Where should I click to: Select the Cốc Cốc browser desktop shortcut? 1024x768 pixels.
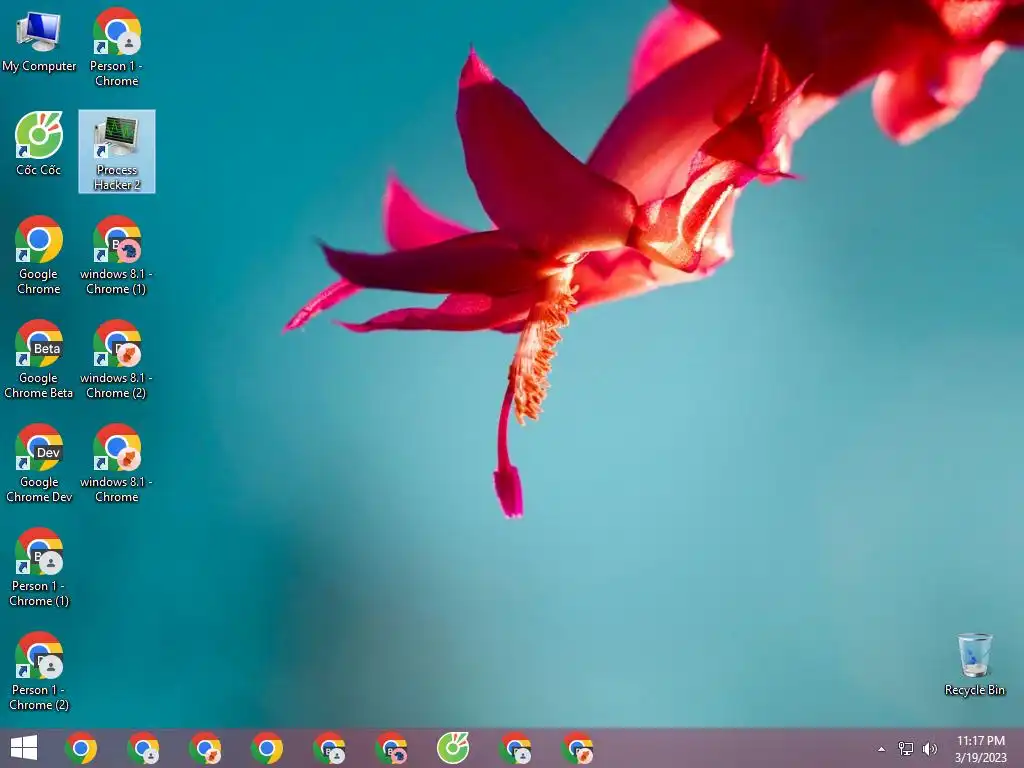click(39, 144)
